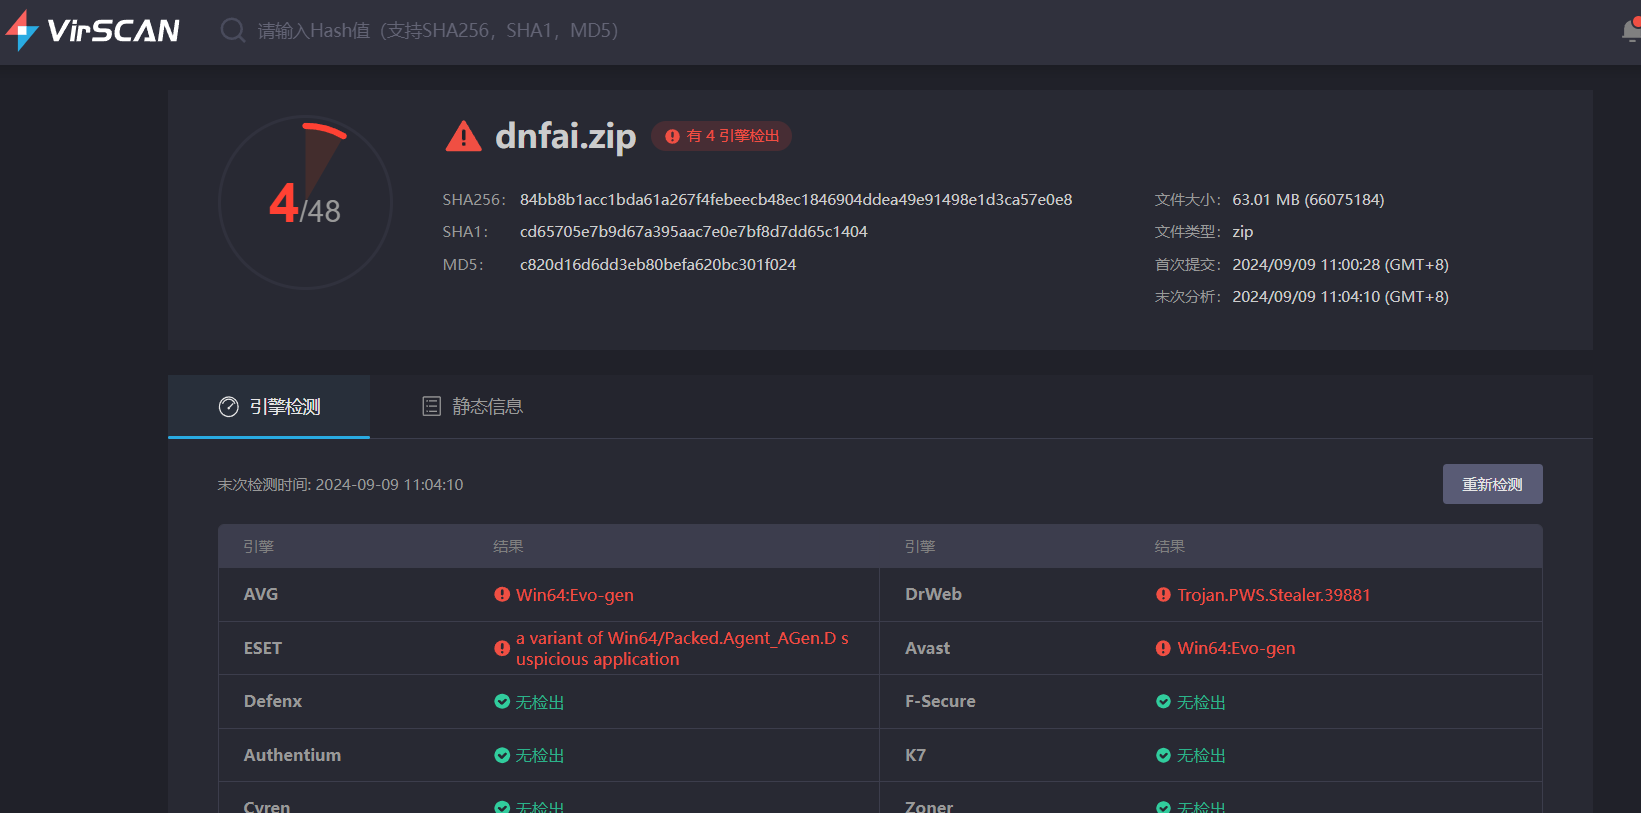Click the dnfai.zip file name title

pyautogui.click(x=566, y=136)
